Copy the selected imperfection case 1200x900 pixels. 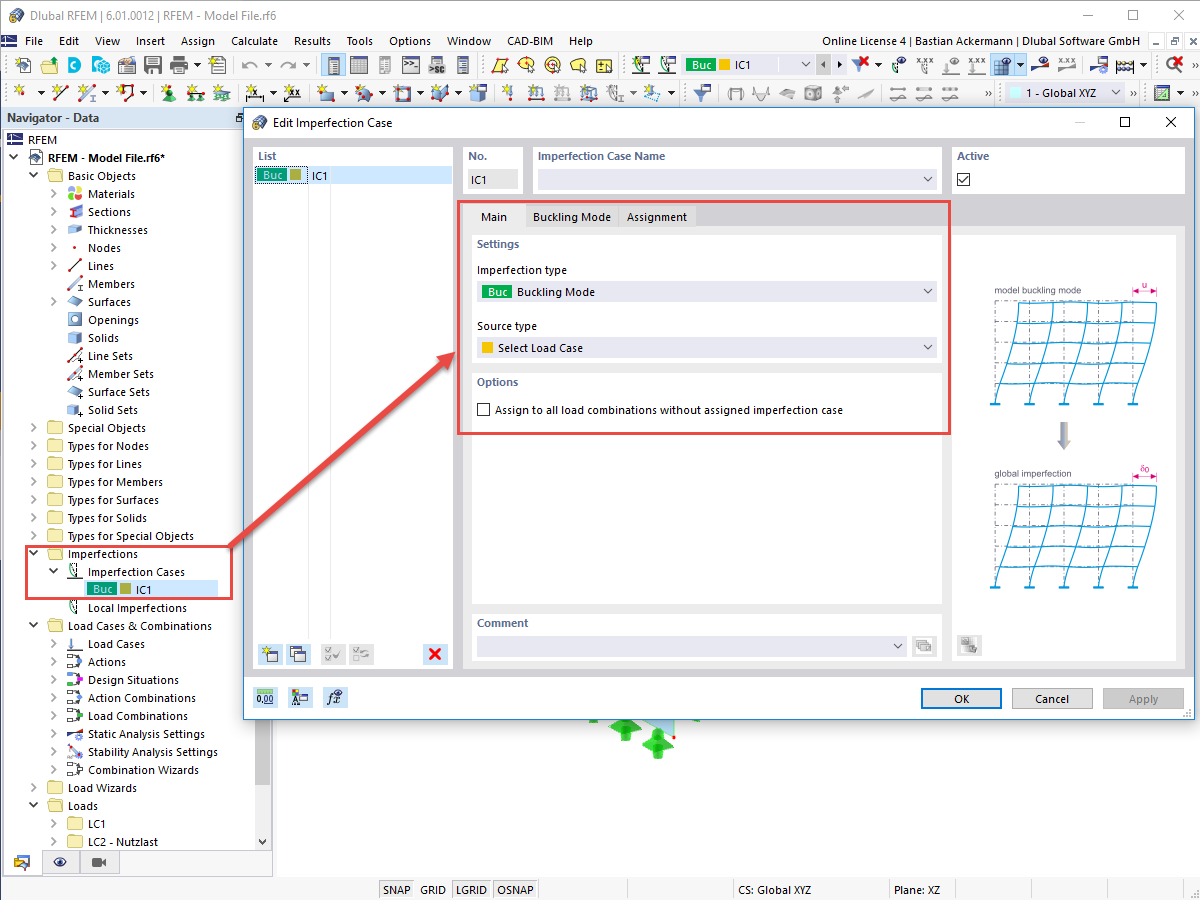[298, 654]
